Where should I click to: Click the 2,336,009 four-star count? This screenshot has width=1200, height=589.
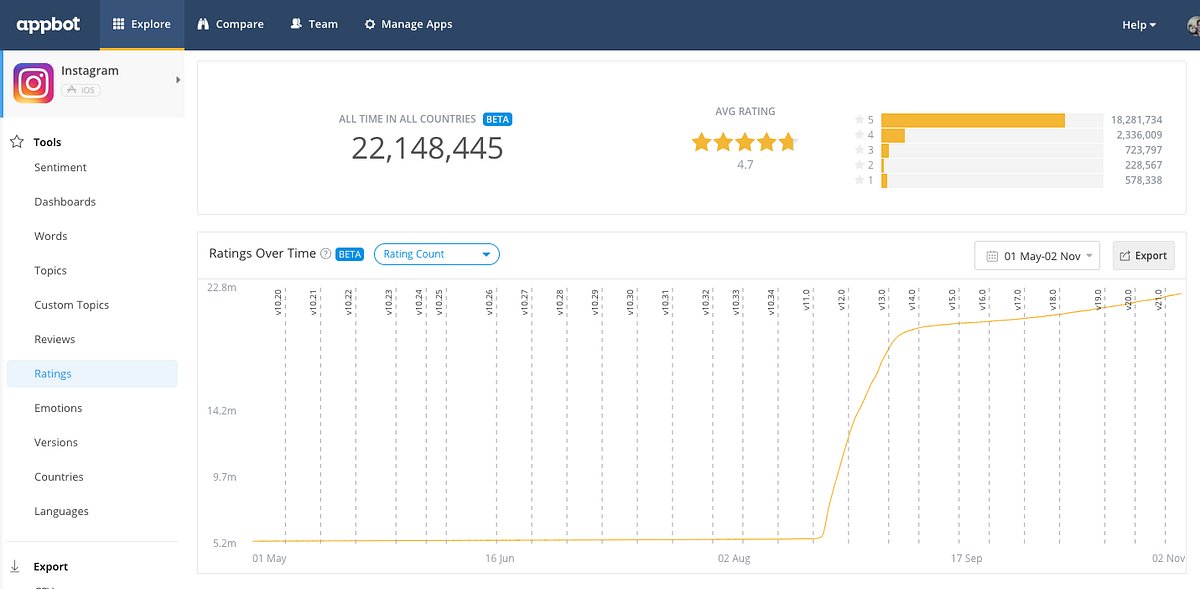click(1139, 135)
